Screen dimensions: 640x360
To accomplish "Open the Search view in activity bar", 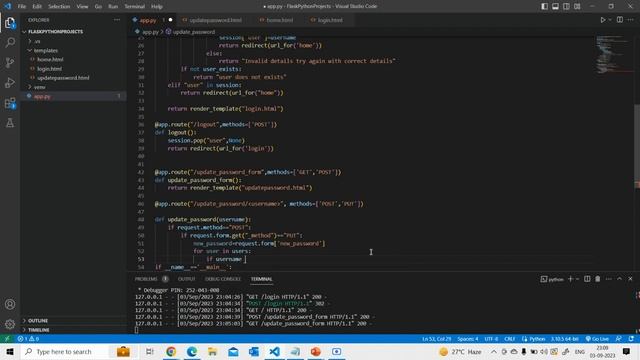I will (10, 42).
